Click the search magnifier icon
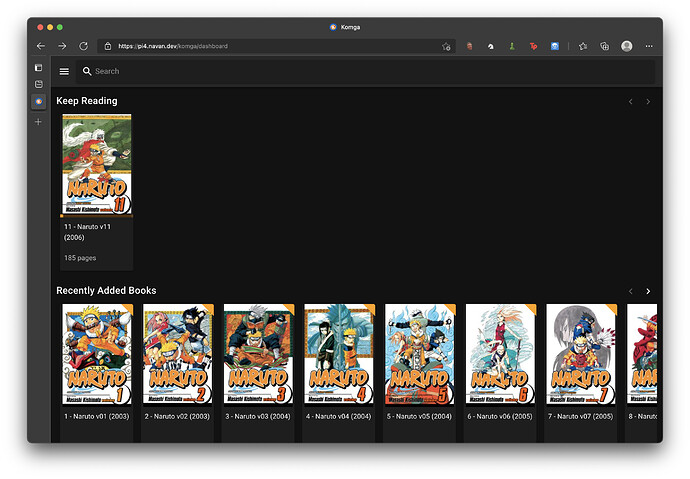Screen dimensions: 690x479 pos(87,71)
